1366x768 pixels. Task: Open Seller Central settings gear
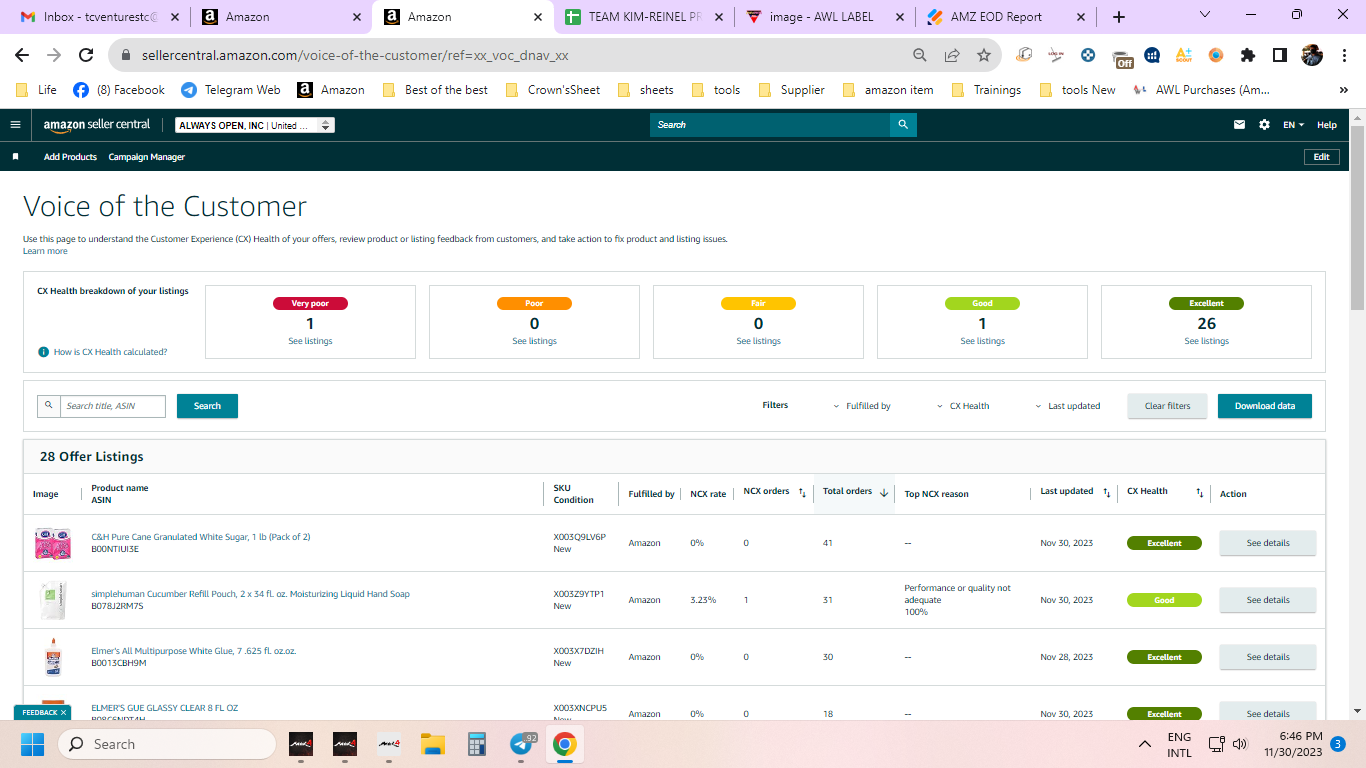(1265, 125)
